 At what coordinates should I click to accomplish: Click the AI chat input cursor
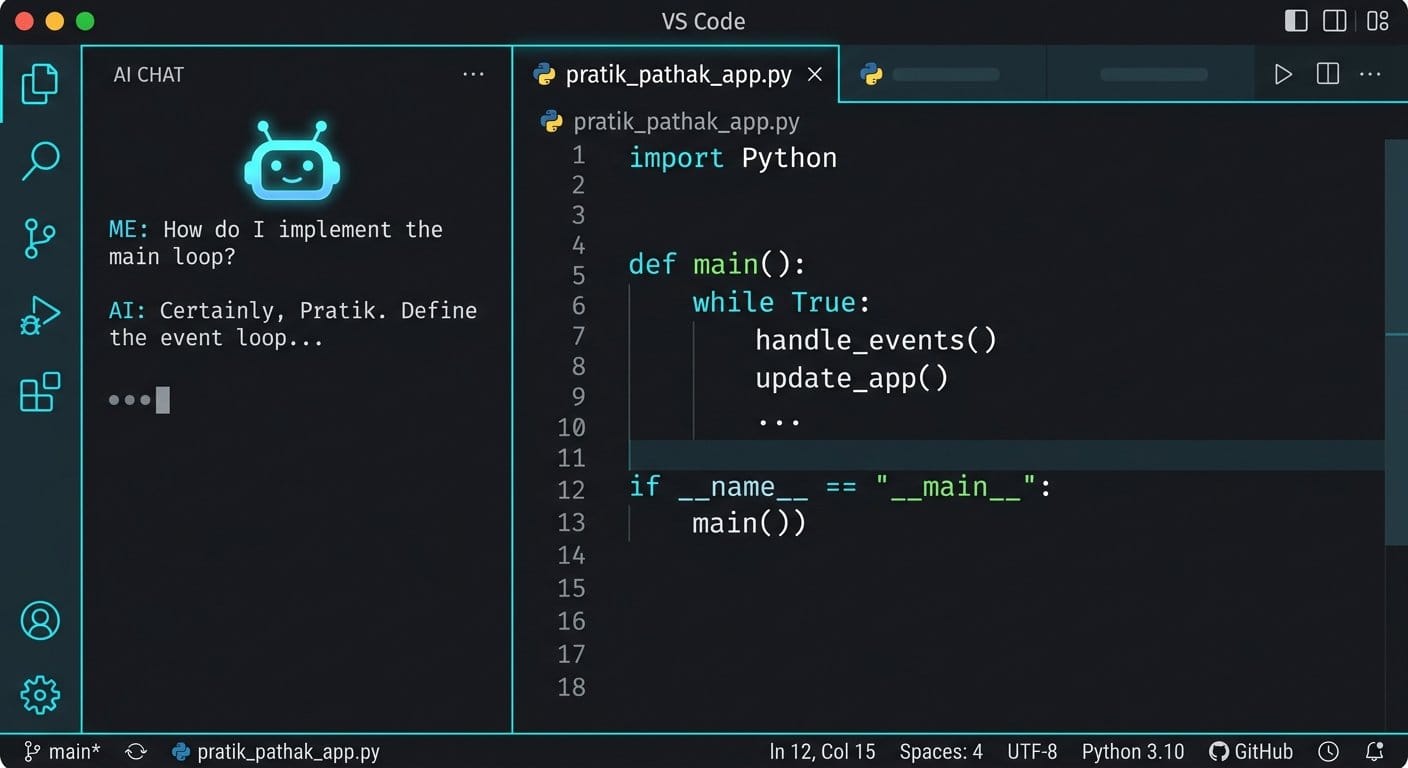[163, 400]
